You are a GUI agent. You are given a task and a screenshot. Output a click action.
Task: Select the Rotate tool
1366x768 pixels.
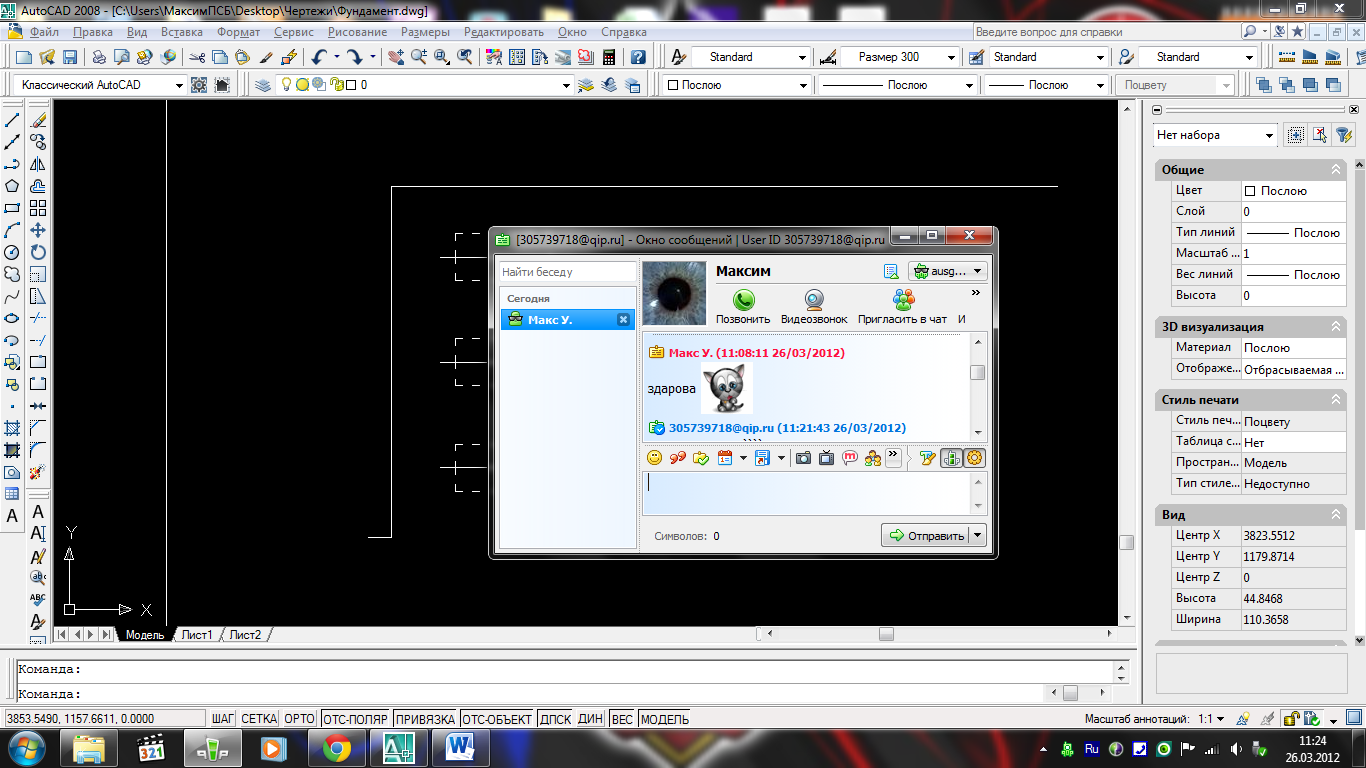point(38,252)
